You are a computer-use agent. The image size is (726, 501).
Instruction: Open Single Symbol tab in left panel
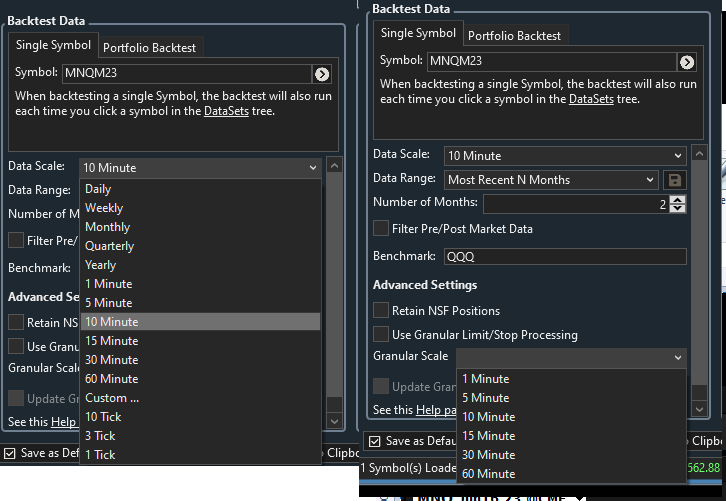point(53,45)
